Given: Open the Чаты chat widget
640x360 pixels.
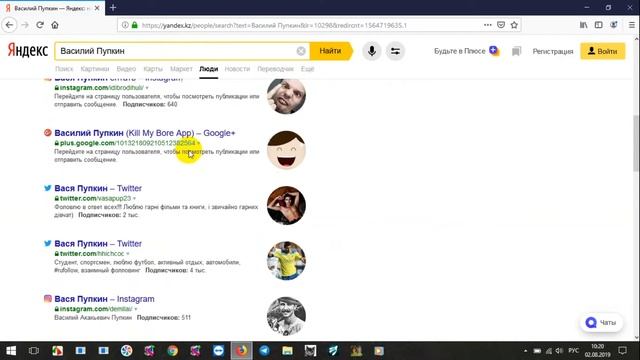Looking at the screenshot, I should [x=601, y=322].
